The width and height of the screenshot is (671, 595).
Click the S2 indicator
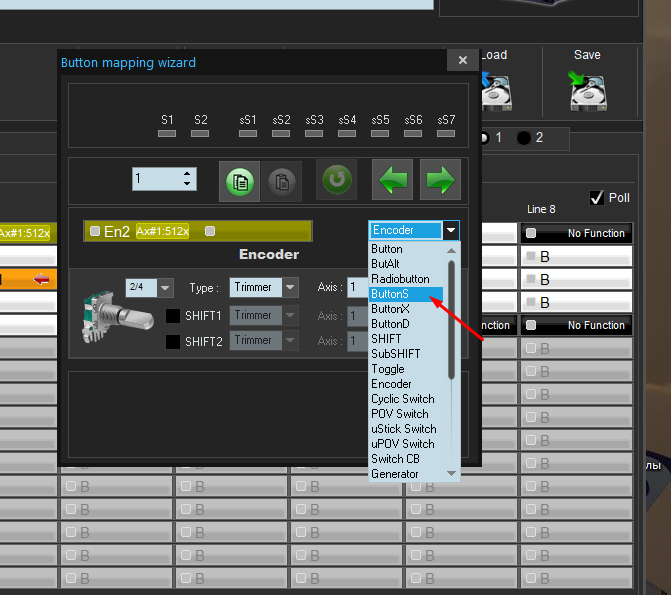point(200,134)
